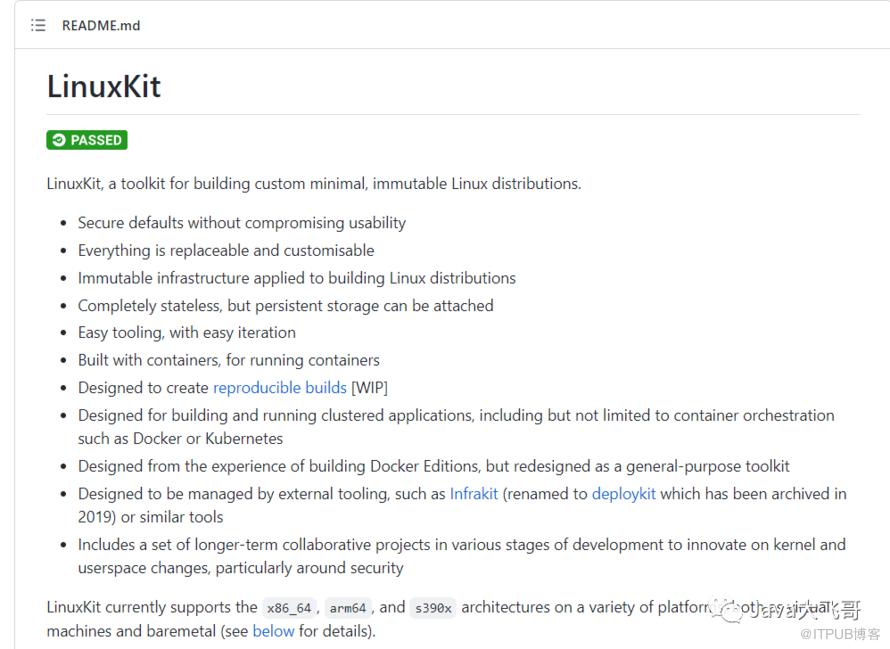Click the "Completely stateless" bullet line

(285, 305)
